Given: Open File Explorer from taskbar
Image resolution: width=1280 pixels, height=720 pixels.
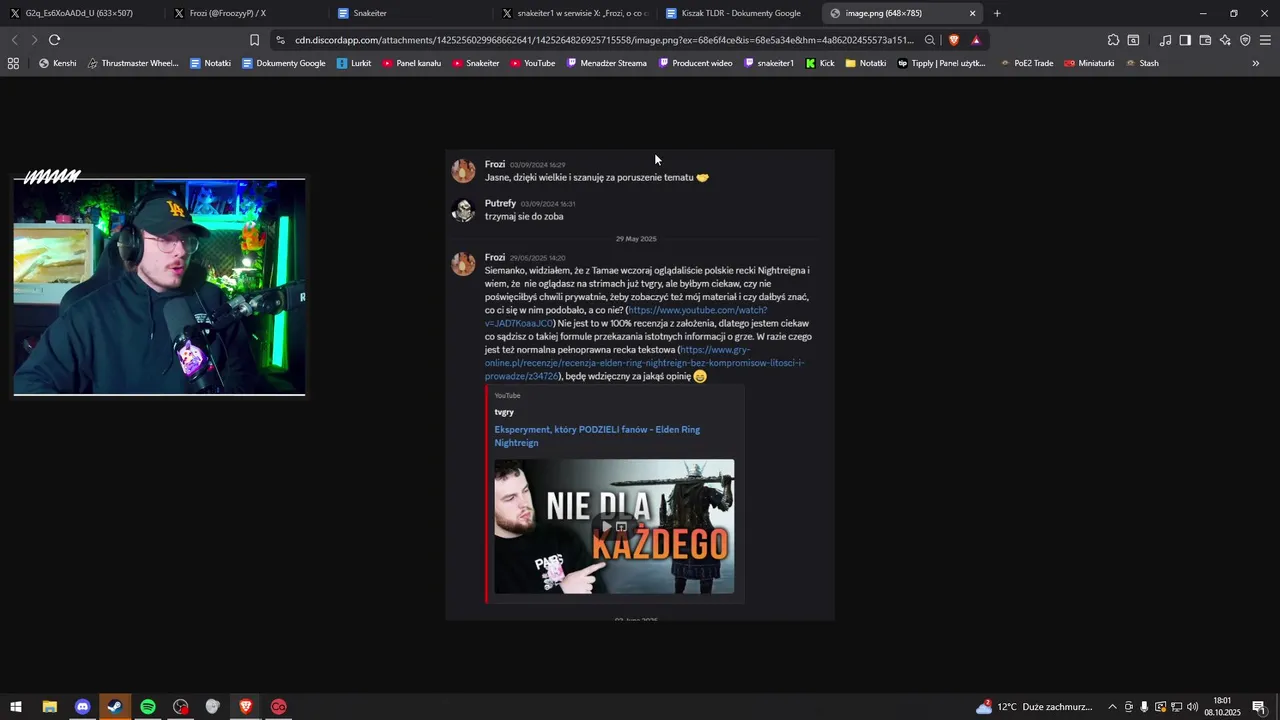Looking at the screenshot, I should point(49,707).
